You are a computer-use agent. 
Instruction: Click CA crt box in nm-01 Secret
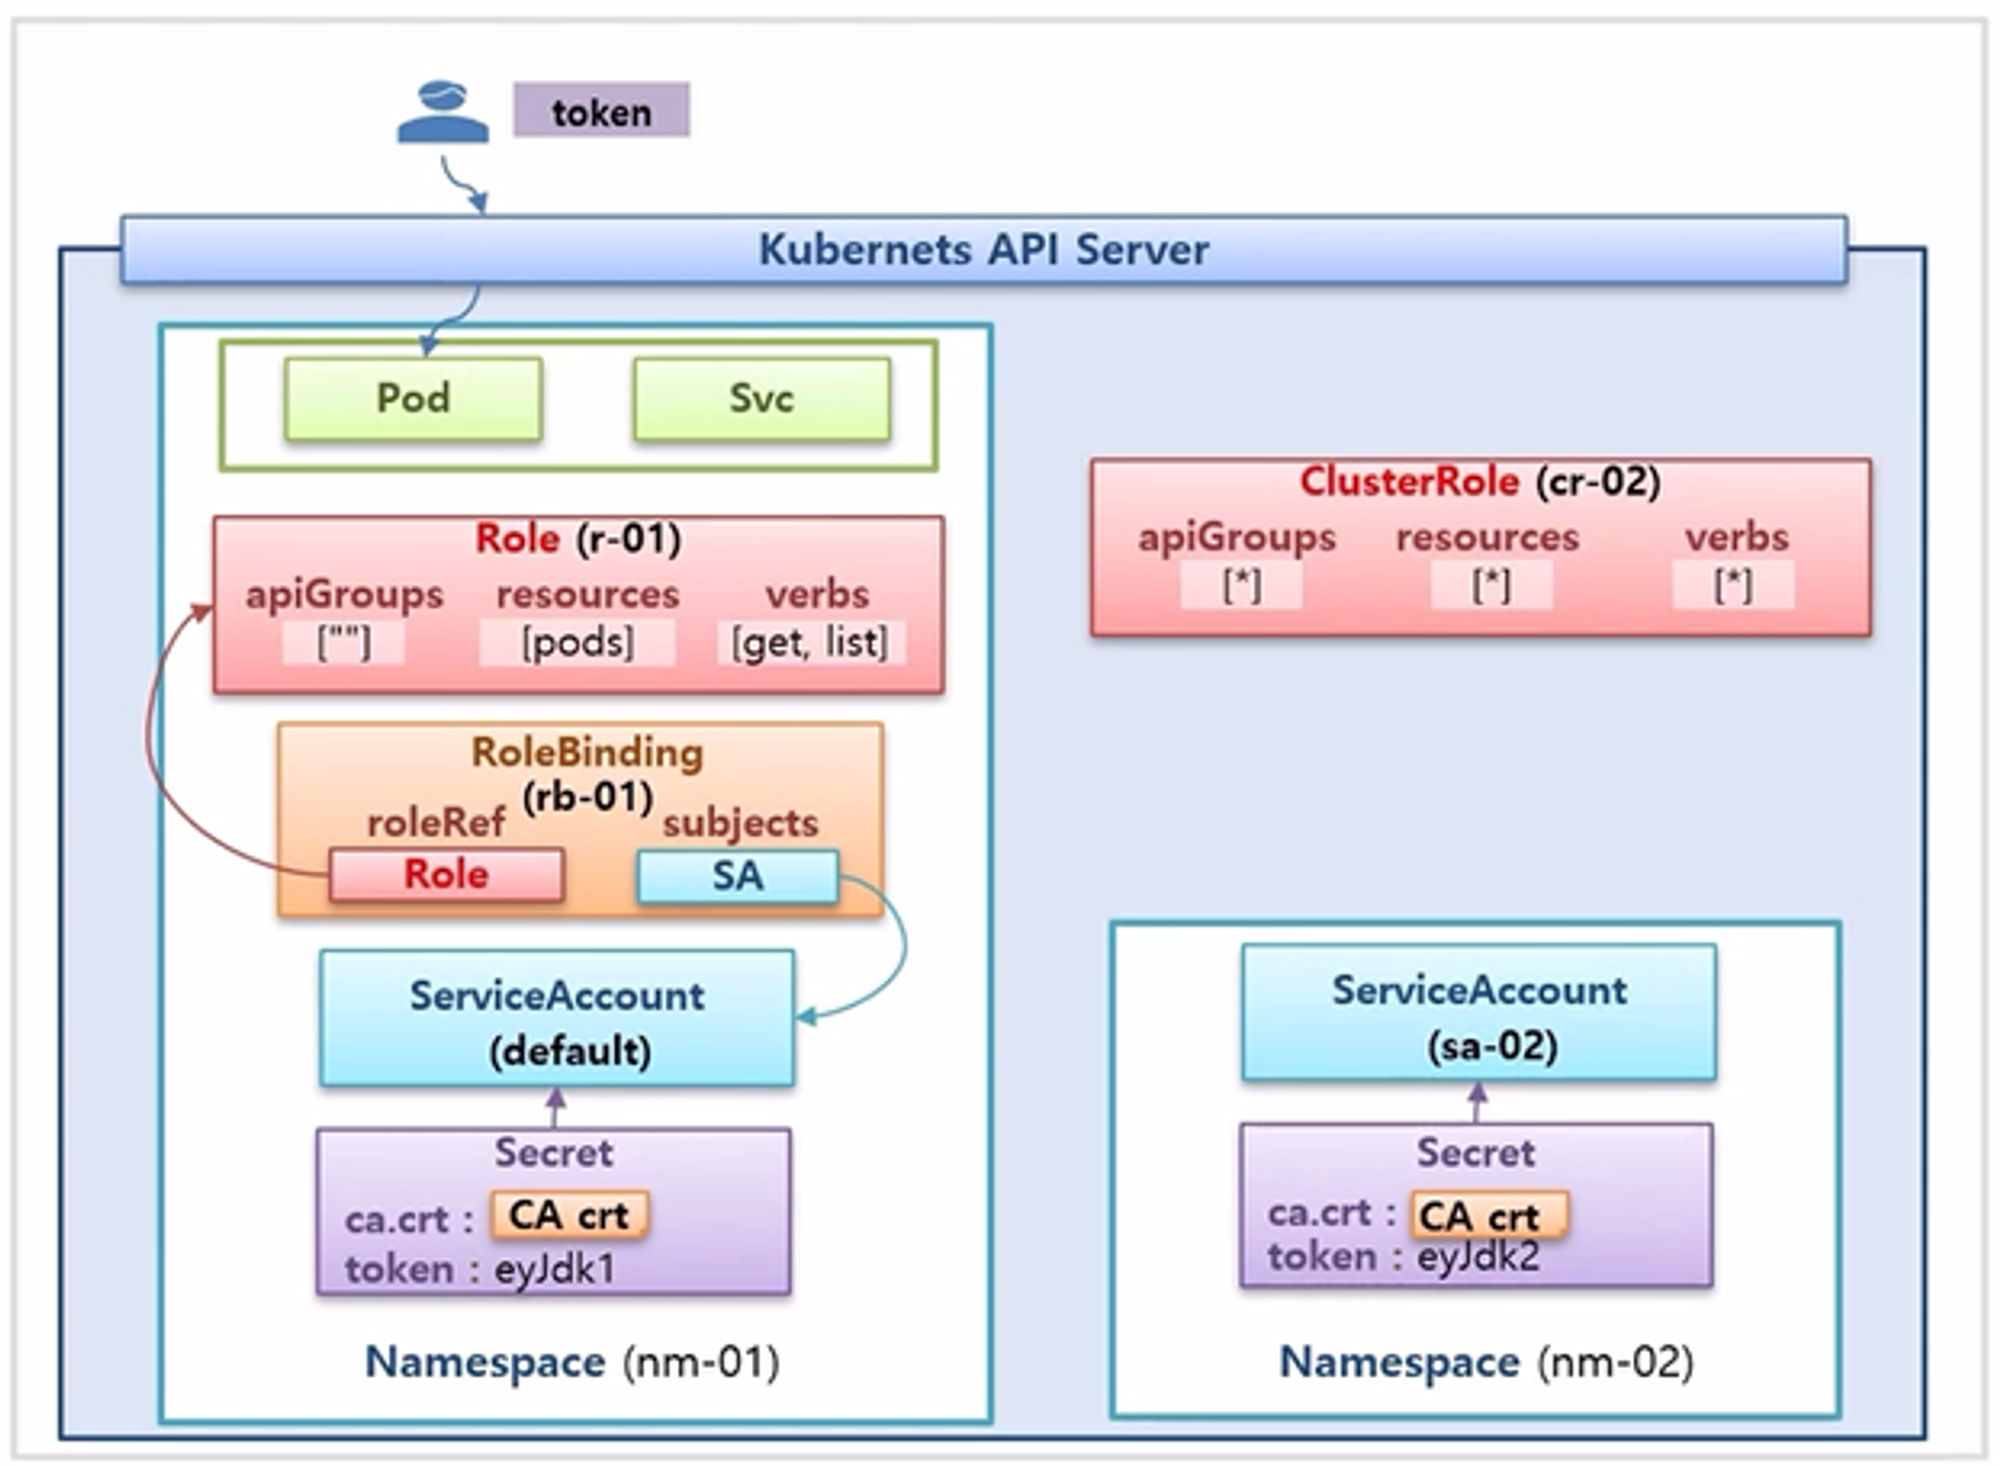(x=569, y=1215)
